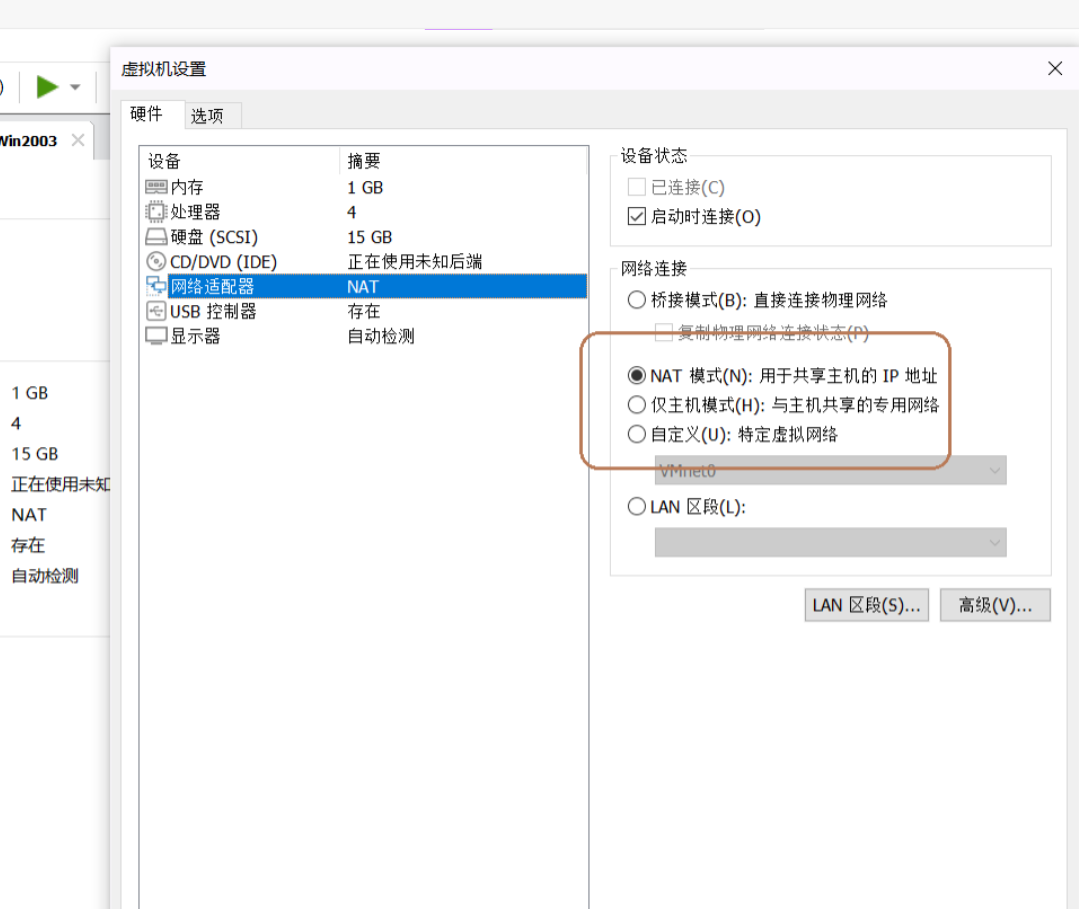Select 桥接模式(B) network mode
This screenshot has width=1079, height=909.
click(637, 299)
